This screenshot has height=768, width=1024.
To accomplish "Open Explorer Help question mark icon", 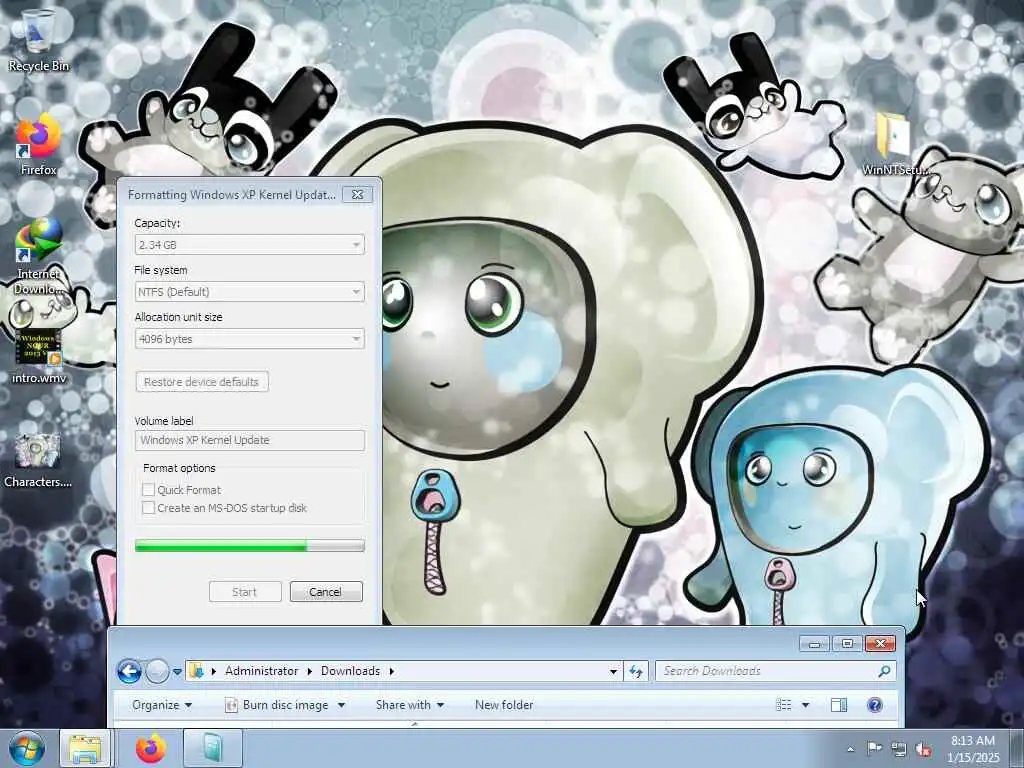I will (875, 705).
